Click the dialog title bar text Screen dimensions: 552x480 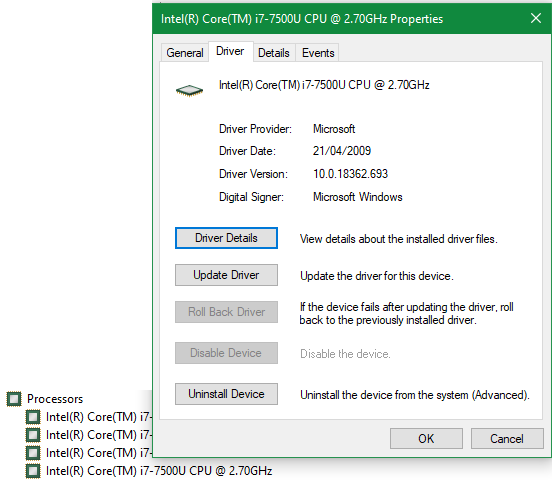pos(302,19)
